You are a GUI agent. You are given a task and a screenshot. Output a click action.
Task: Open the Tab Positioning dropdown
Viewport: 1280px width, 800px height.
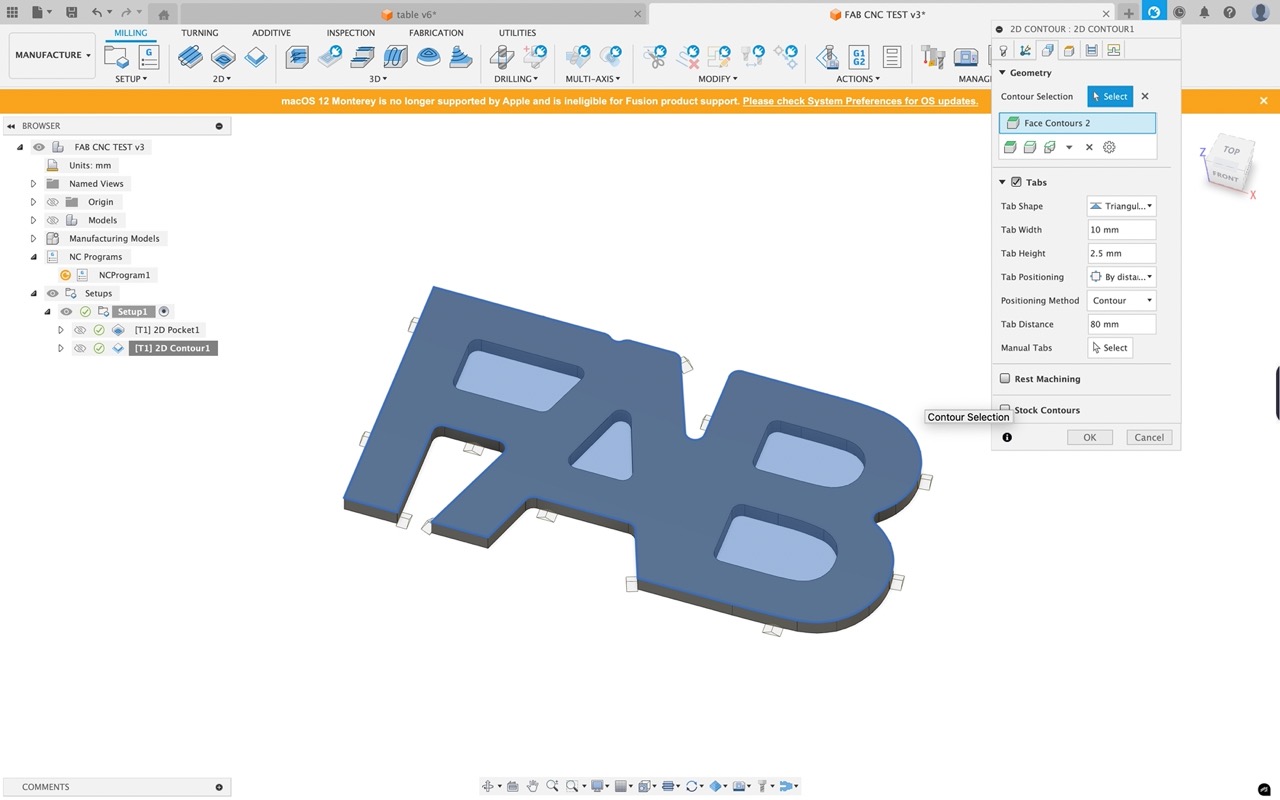click(1121, 277)
